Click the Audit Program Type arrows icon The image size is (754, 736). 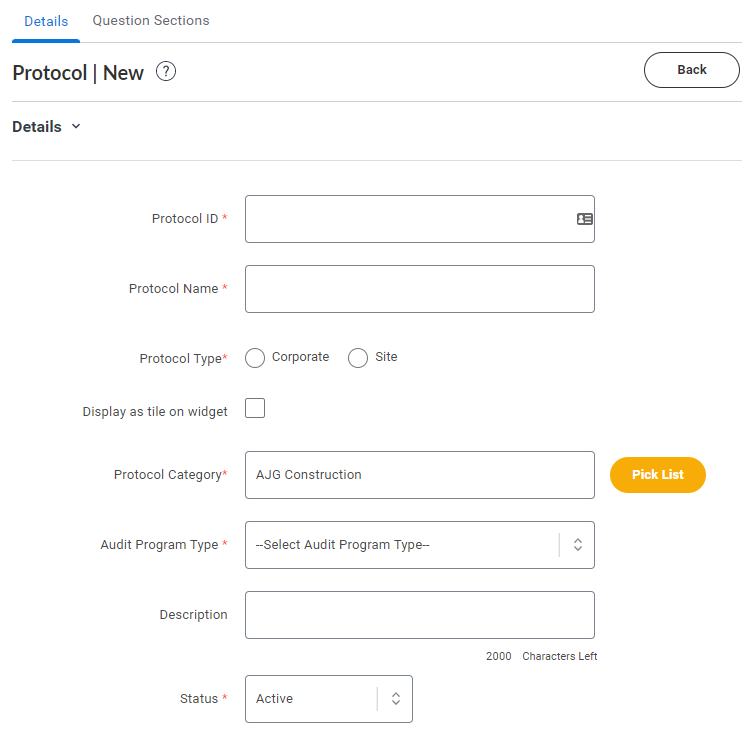tap(578, 545)
